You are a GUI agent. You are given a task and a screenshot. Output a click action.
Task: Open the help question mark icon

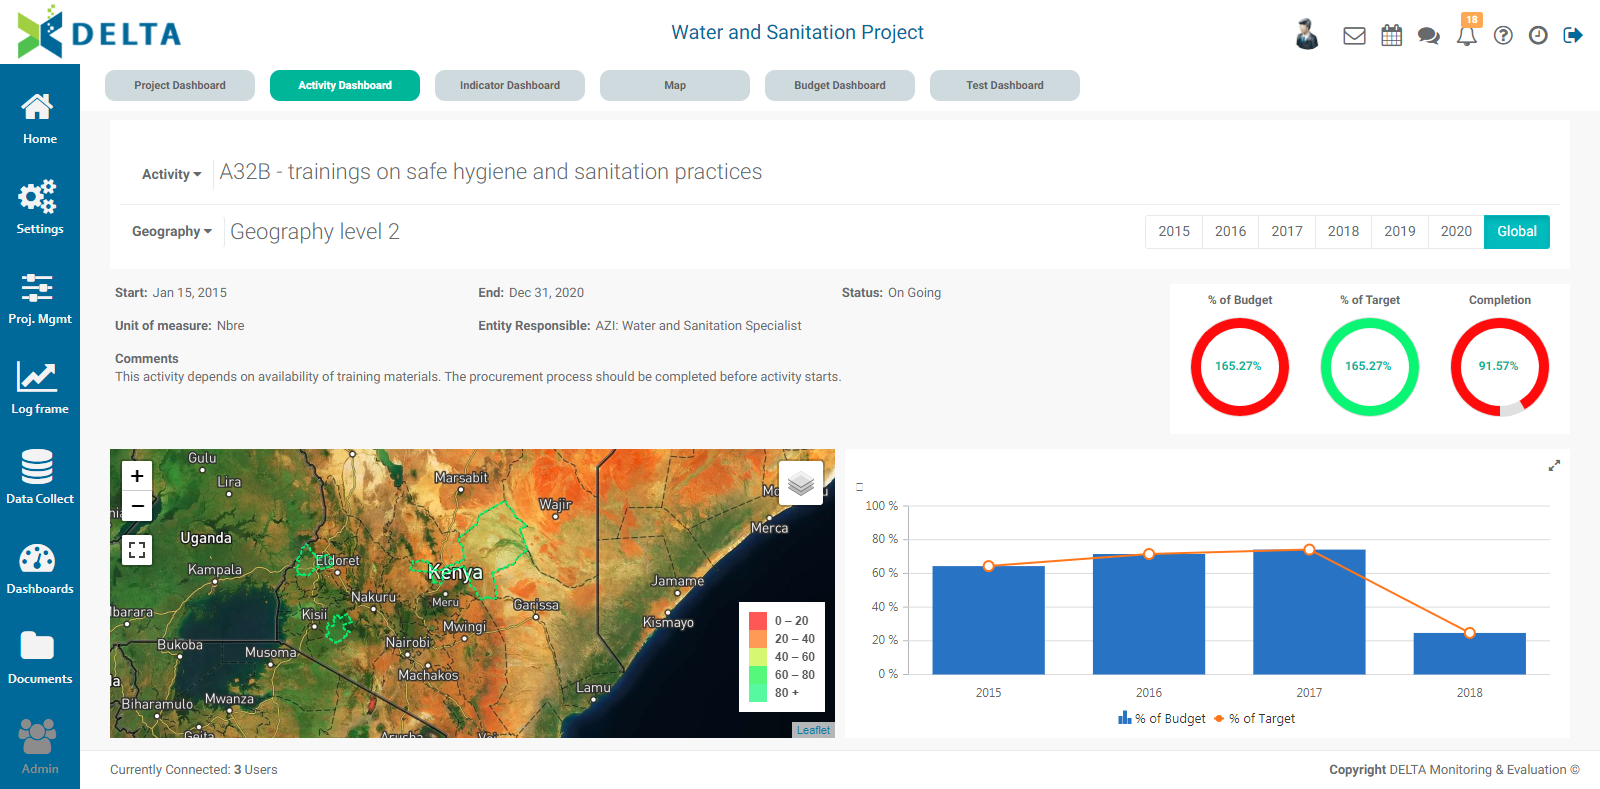(1503, 36)
